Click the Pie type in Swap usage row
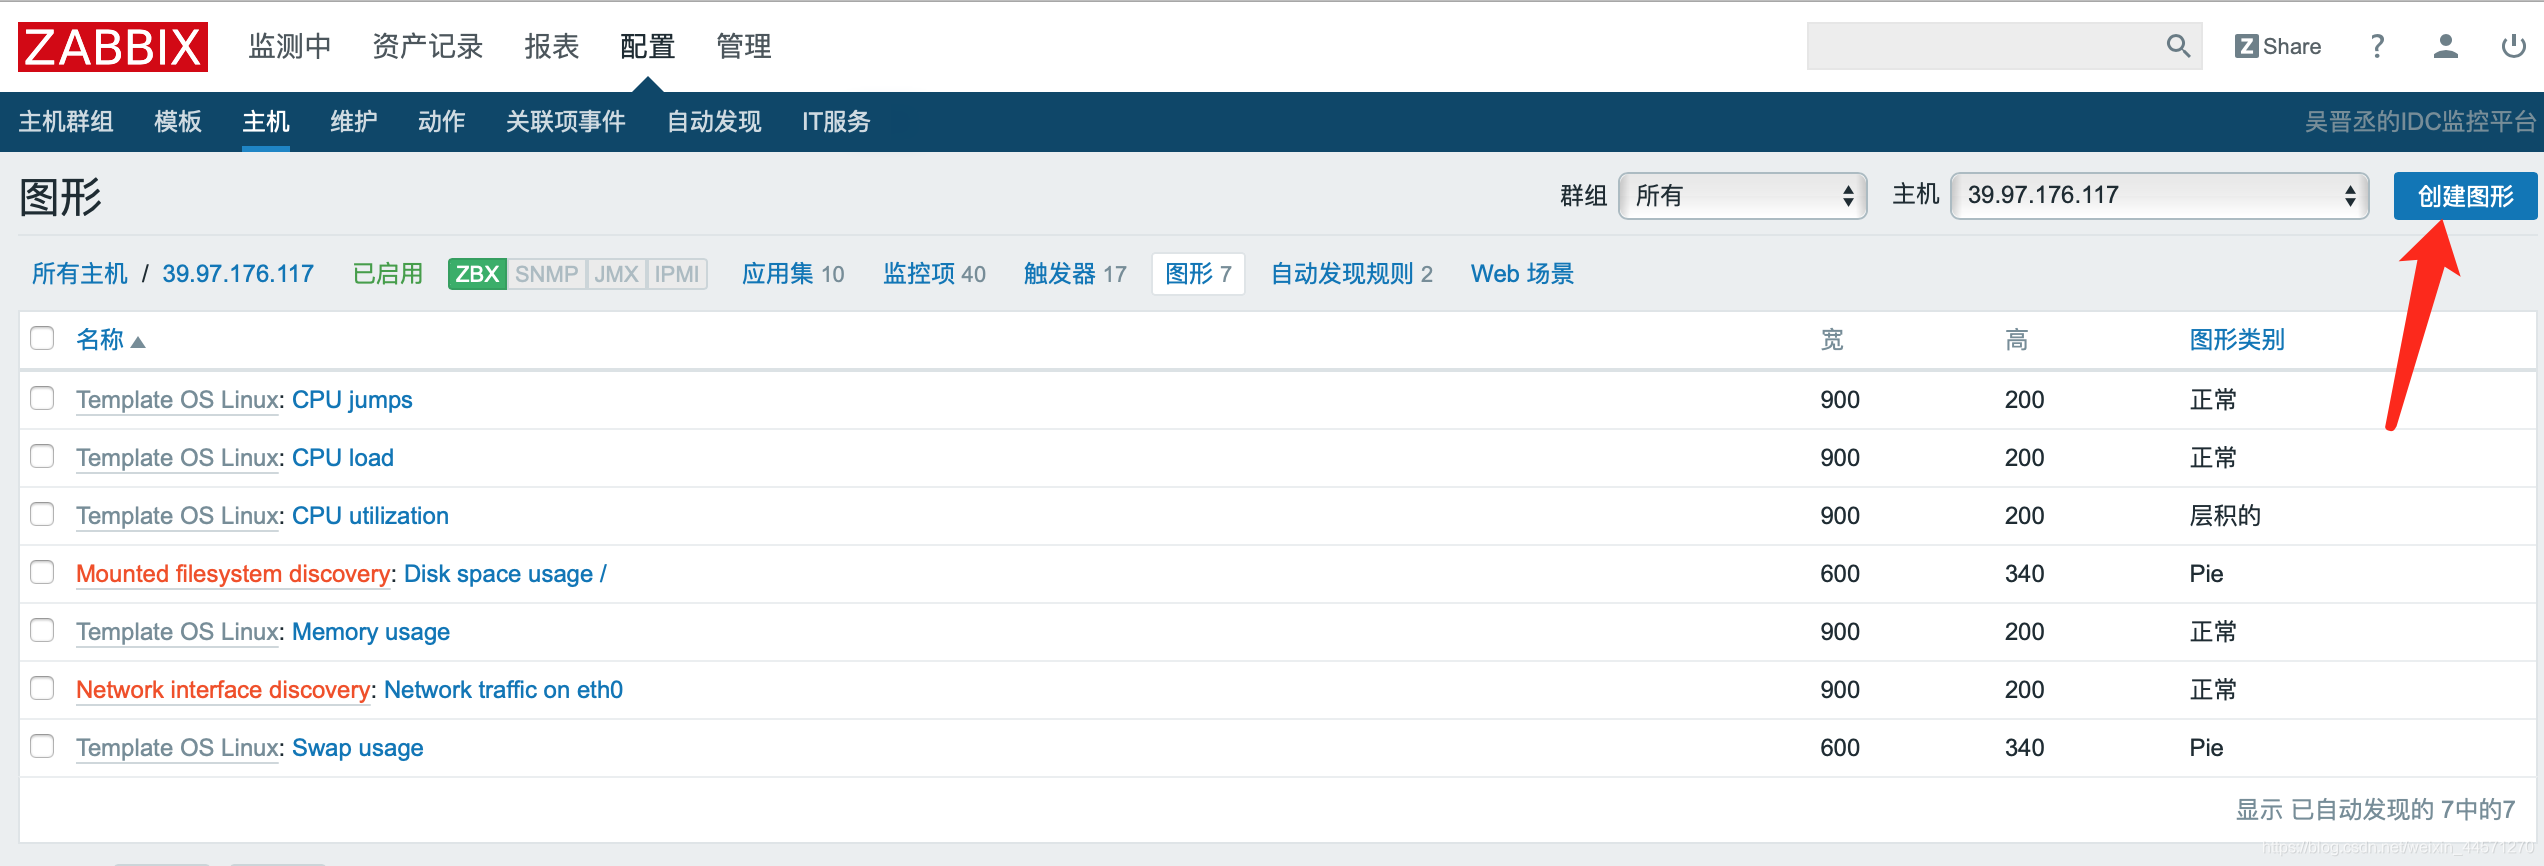The height and width of the screenshot is (866, 2544). pos(2206,748)
